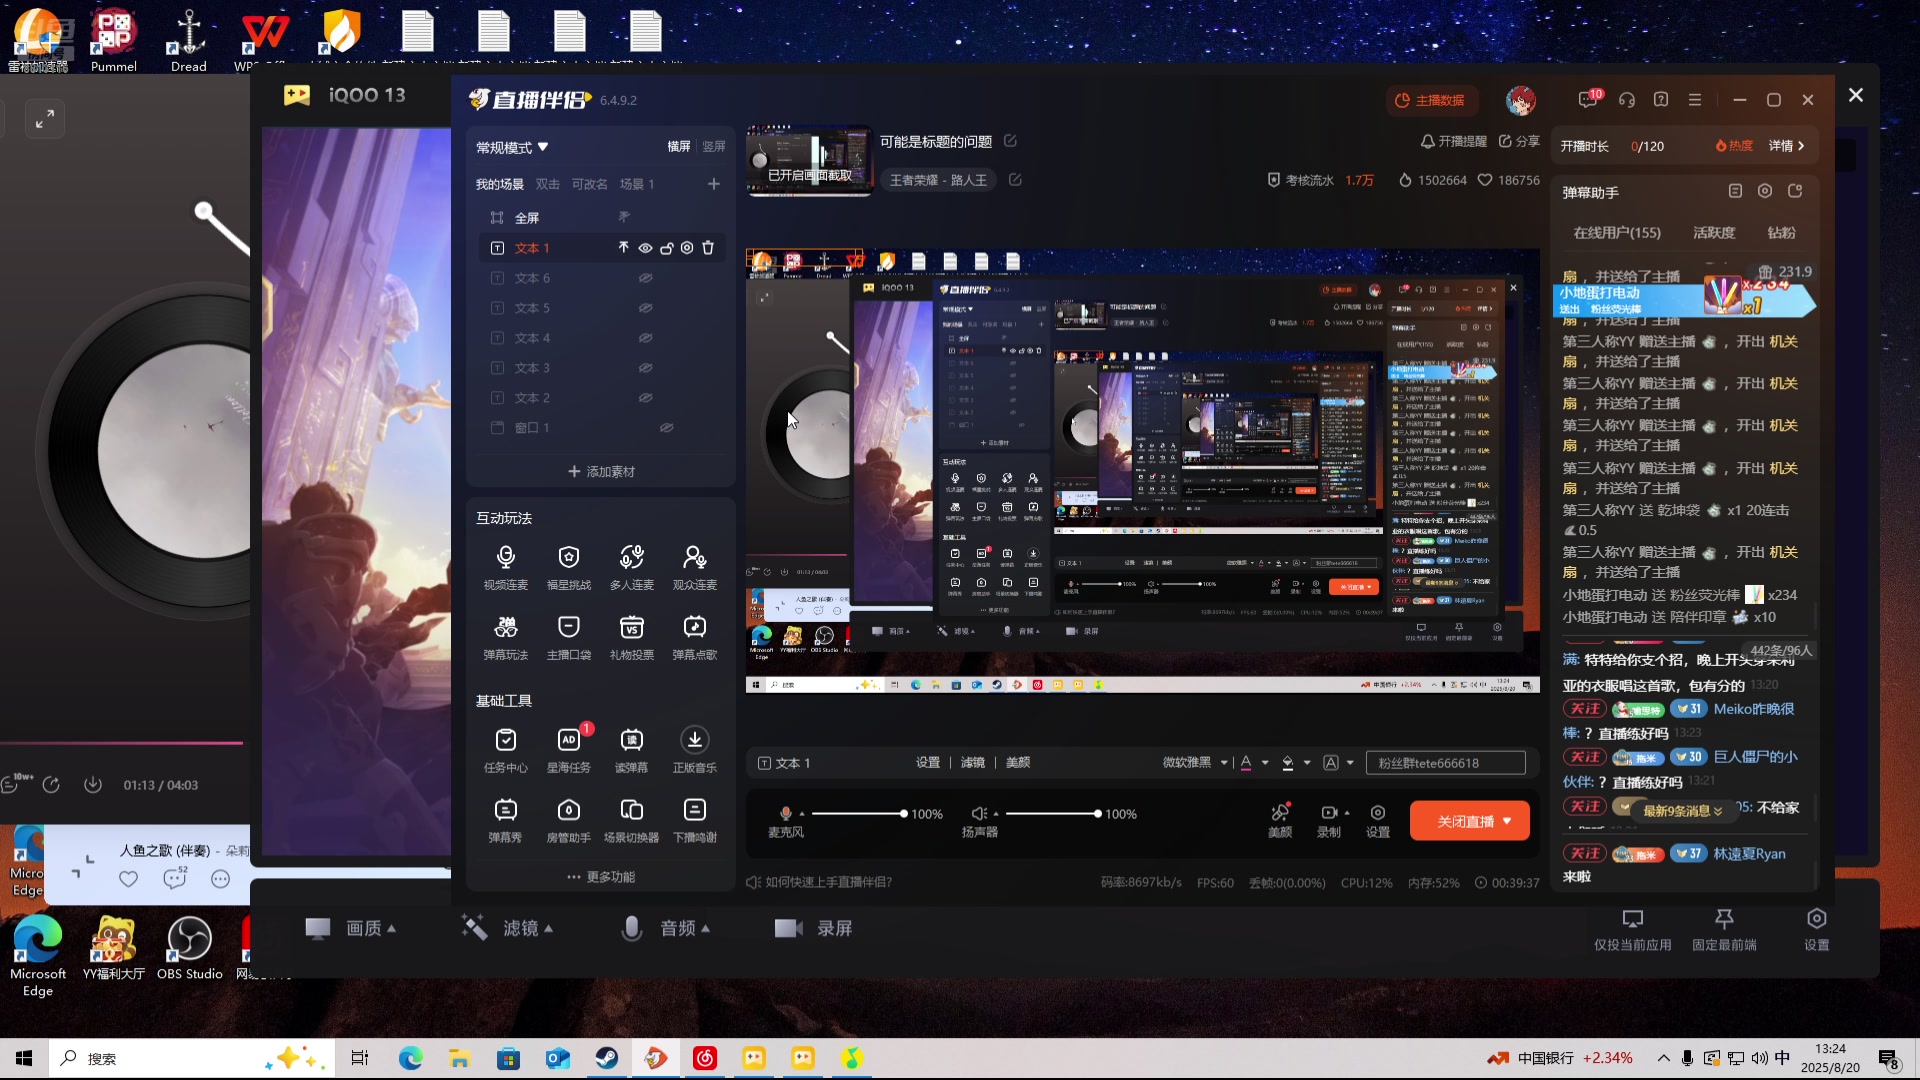Open 弹幕点歌 song request tool
This screenshot has height=1080, width=1920.
pyautogui.click(x=695, y=636)
